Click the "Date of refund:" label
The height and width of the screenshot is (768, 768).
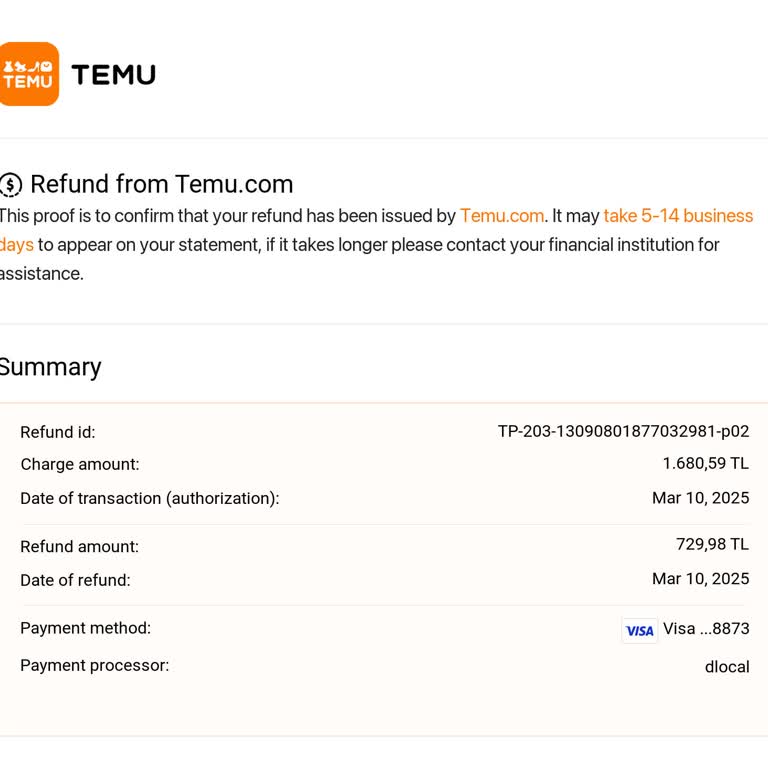[75, 580]
